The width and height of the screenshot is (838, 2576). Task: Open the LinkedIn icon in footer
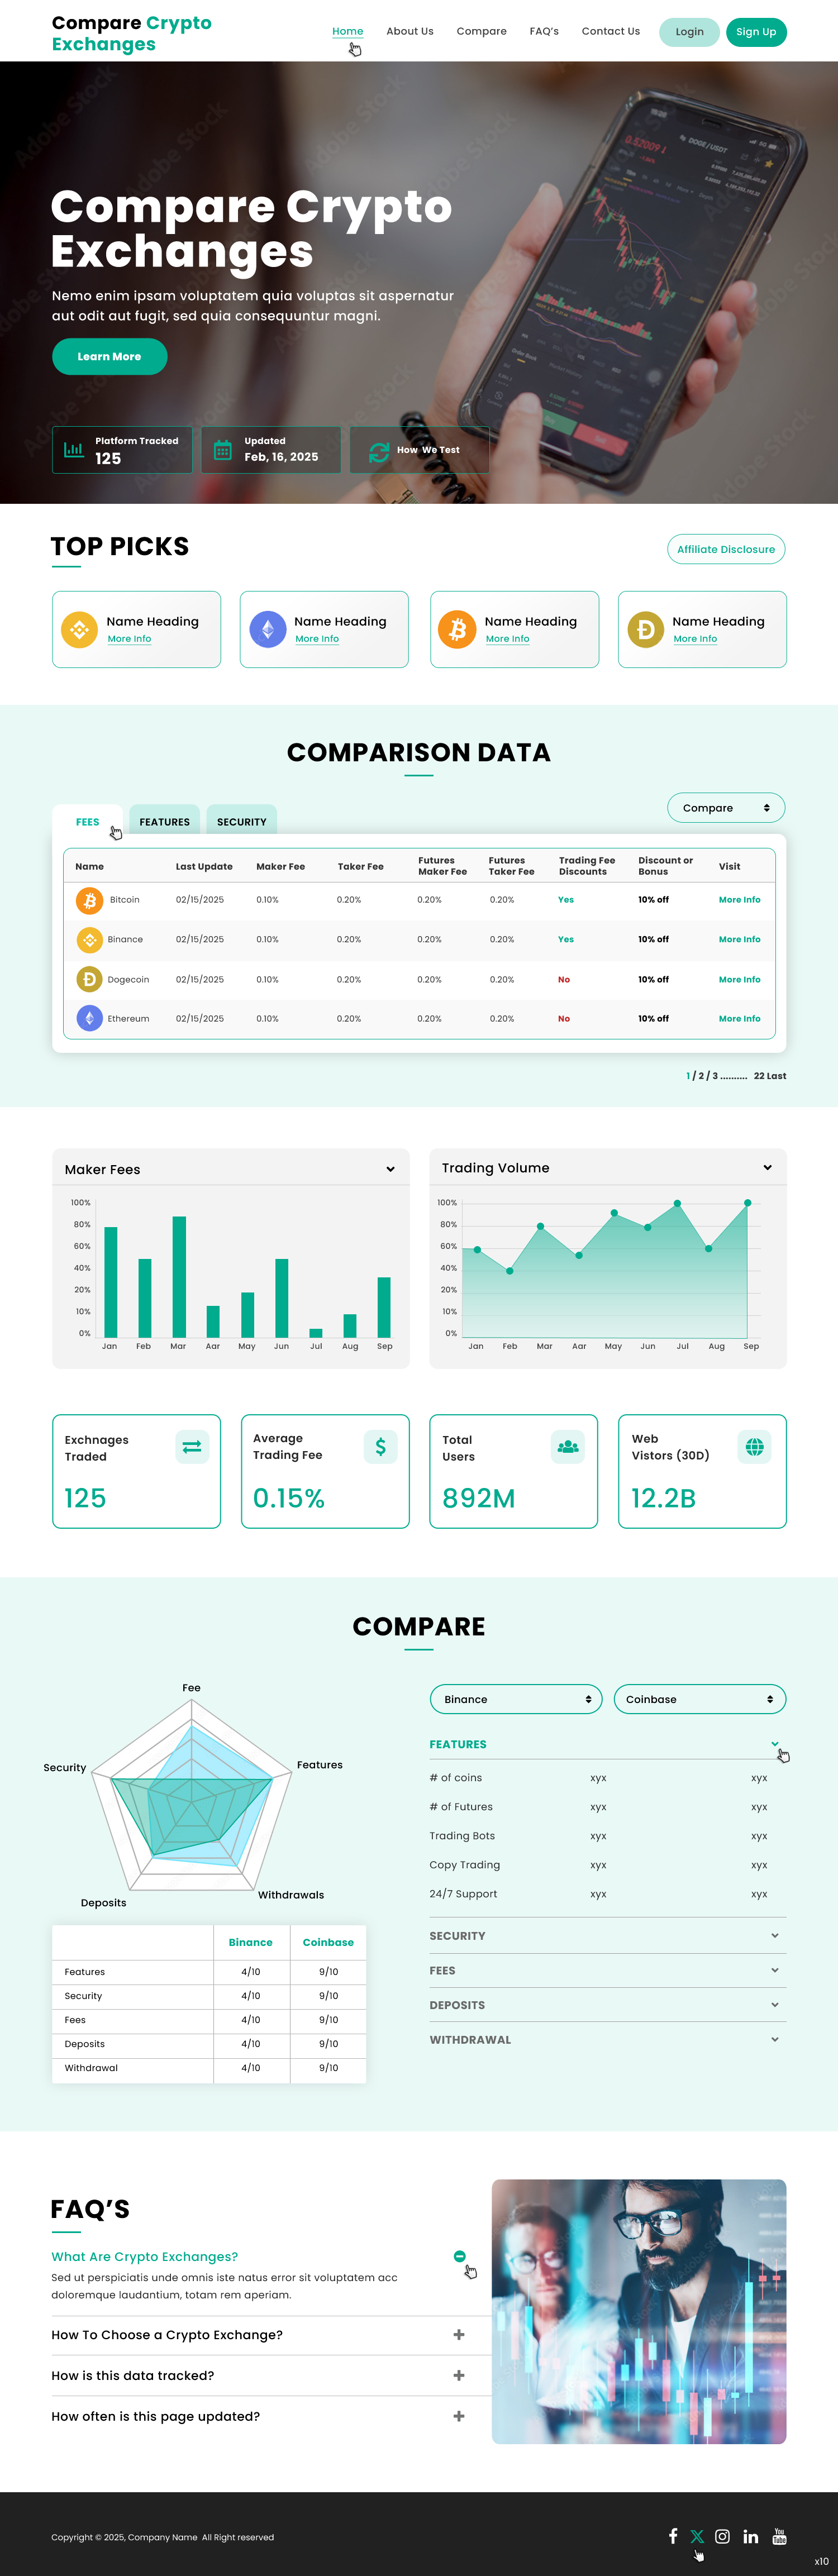tap(751, 2536)
